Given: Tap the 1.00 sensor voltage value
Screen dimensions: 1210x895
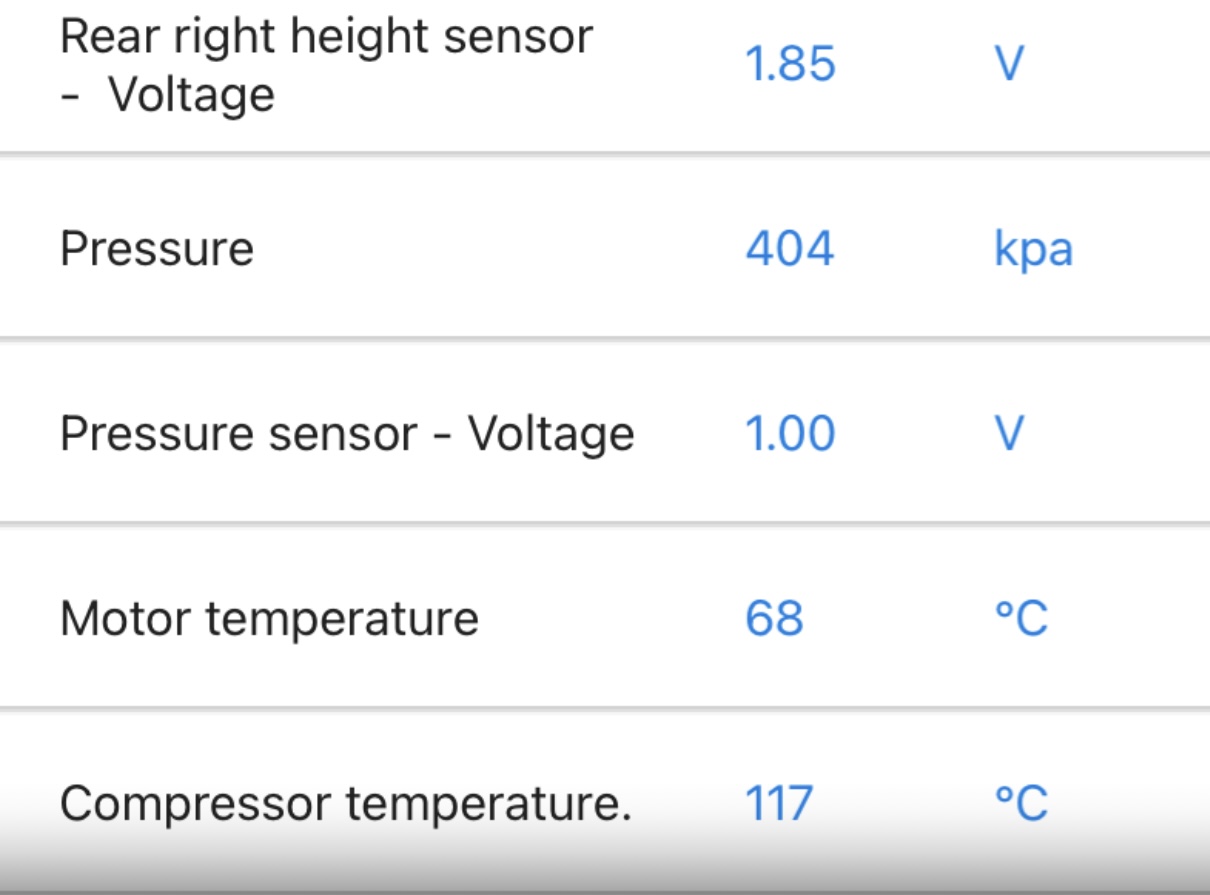Looking at the screenshot, I should (x=790, y=434).
